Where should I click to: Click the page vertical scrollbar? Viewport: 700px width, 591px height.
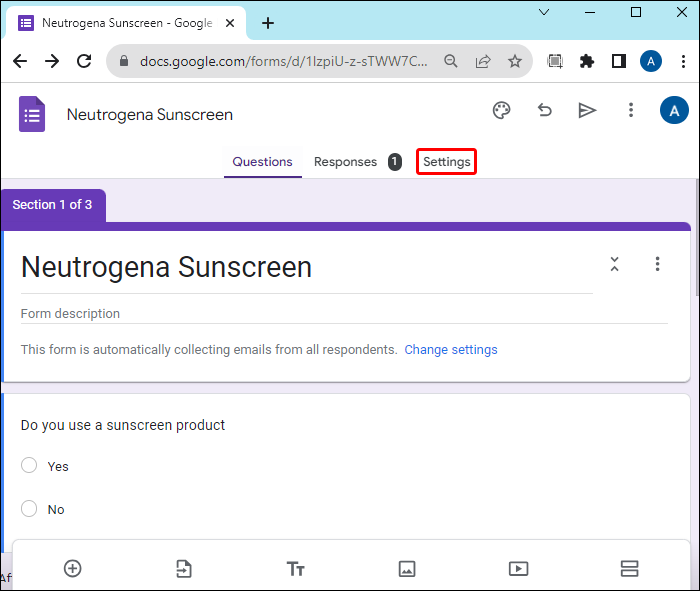[696, 237]
